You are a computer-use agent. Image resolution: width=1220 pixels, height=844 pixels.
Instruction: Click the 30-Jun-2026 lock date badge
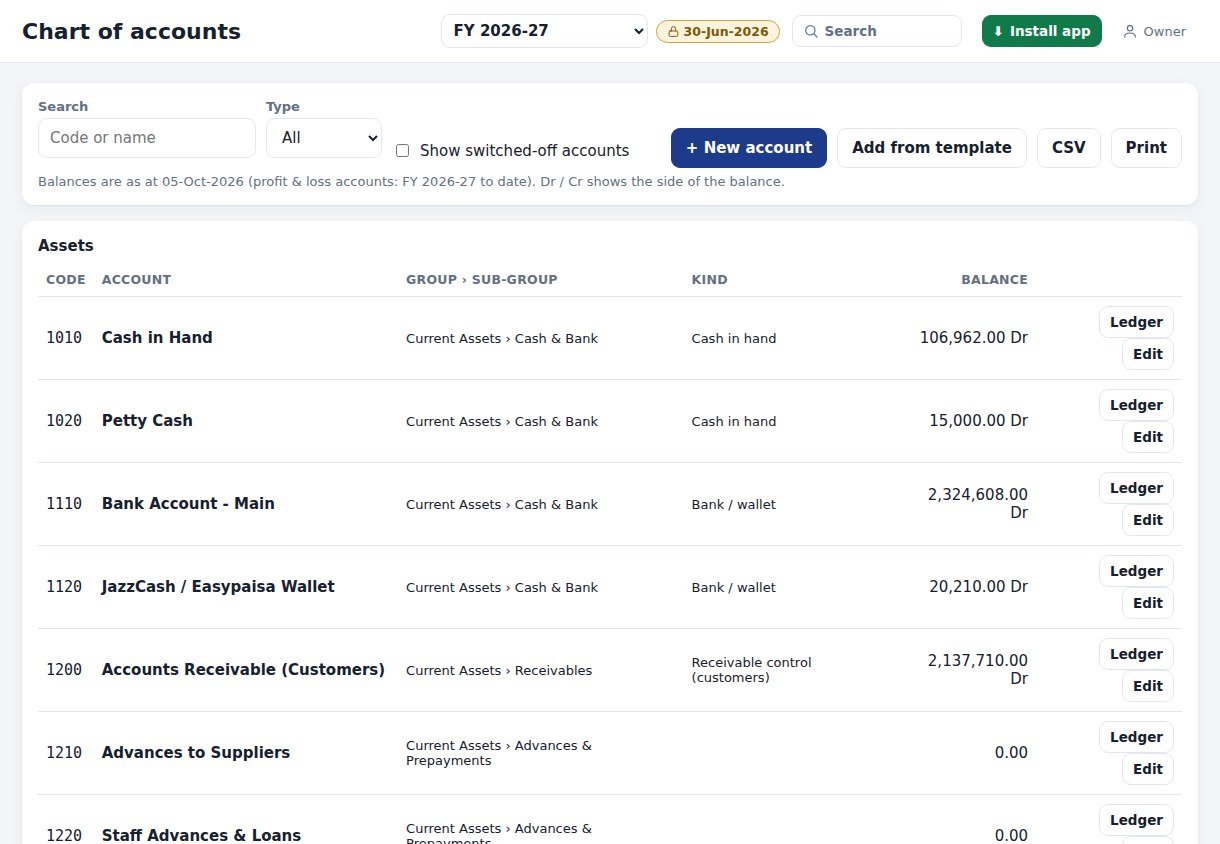coord(718,31)
